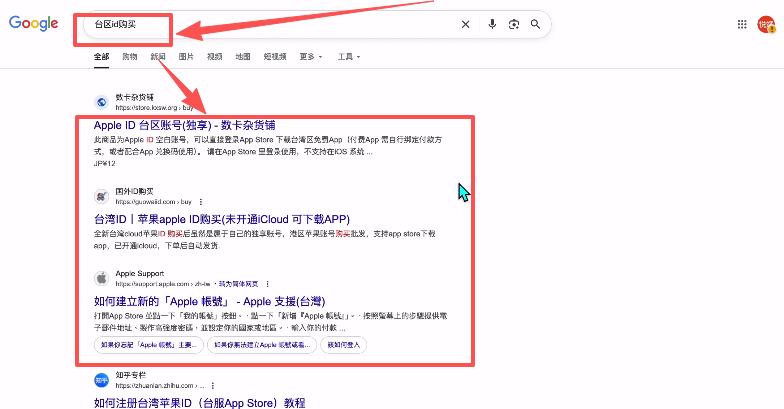Click the 該如何登入 chip
The width and height of the screenshot is (784, 409).
[x=344, y=345]
